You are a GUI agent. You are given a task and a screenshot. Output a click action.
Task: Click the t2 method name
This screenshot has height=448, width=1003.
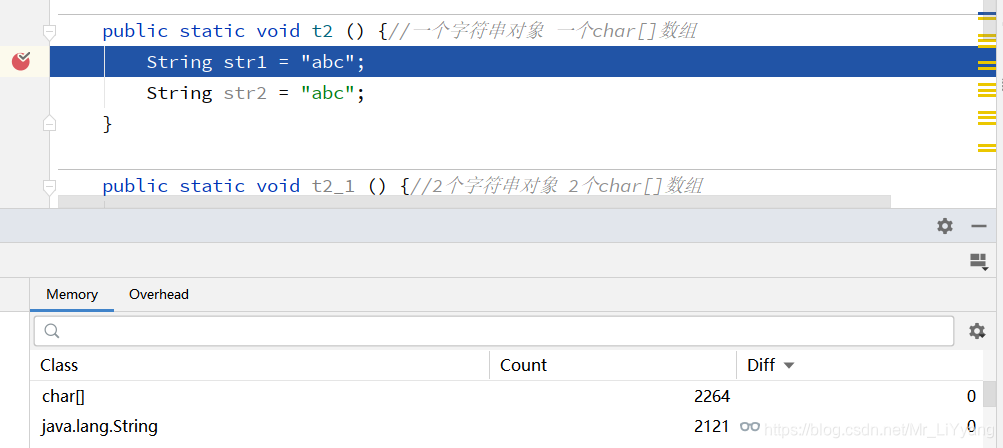coord(322,31)
